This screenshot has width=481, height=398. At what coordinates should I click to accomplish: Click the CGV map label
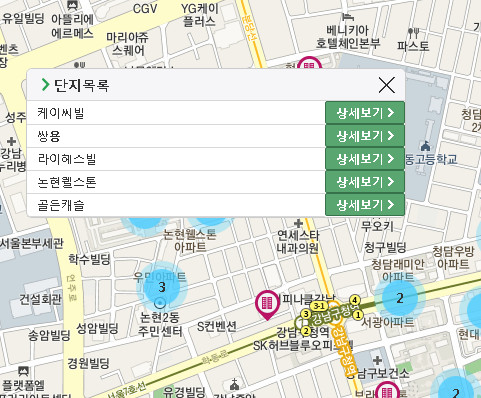coord(145,9)
